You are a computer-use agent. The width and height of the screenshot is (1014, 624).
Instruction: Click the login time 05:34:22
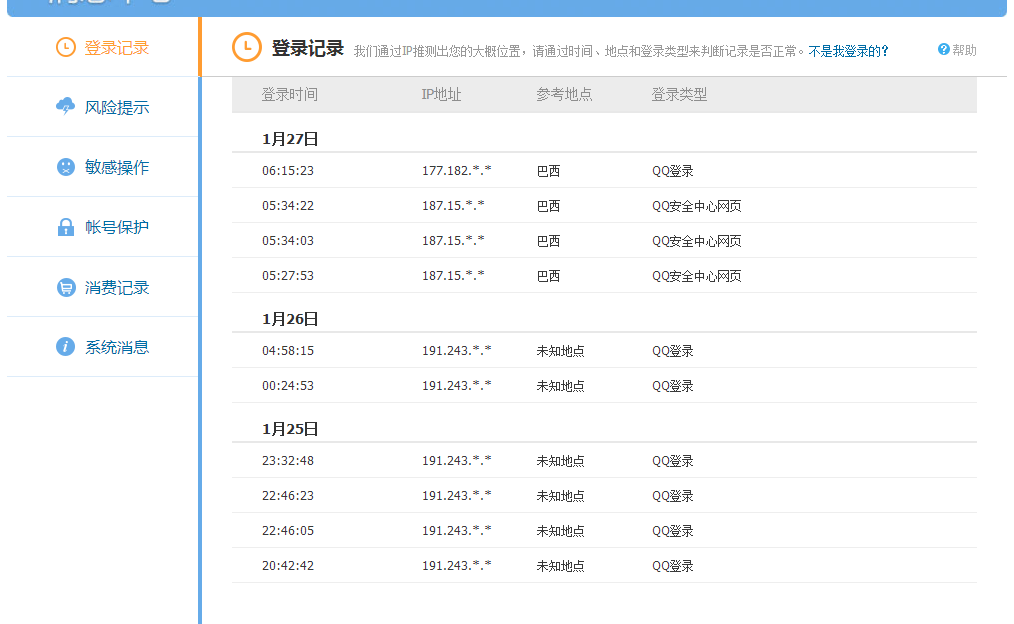[x=288, y=206]
